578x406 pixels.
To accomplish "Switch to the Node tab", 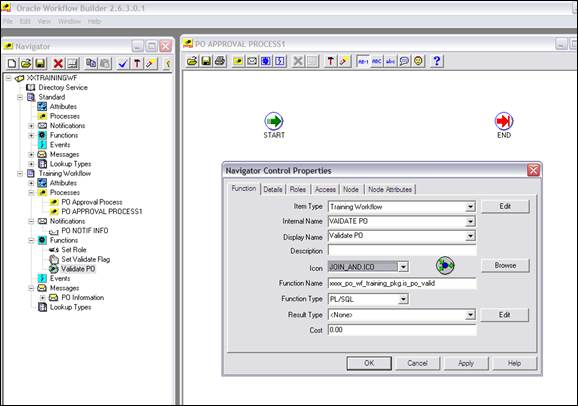I will coord(351,190).
